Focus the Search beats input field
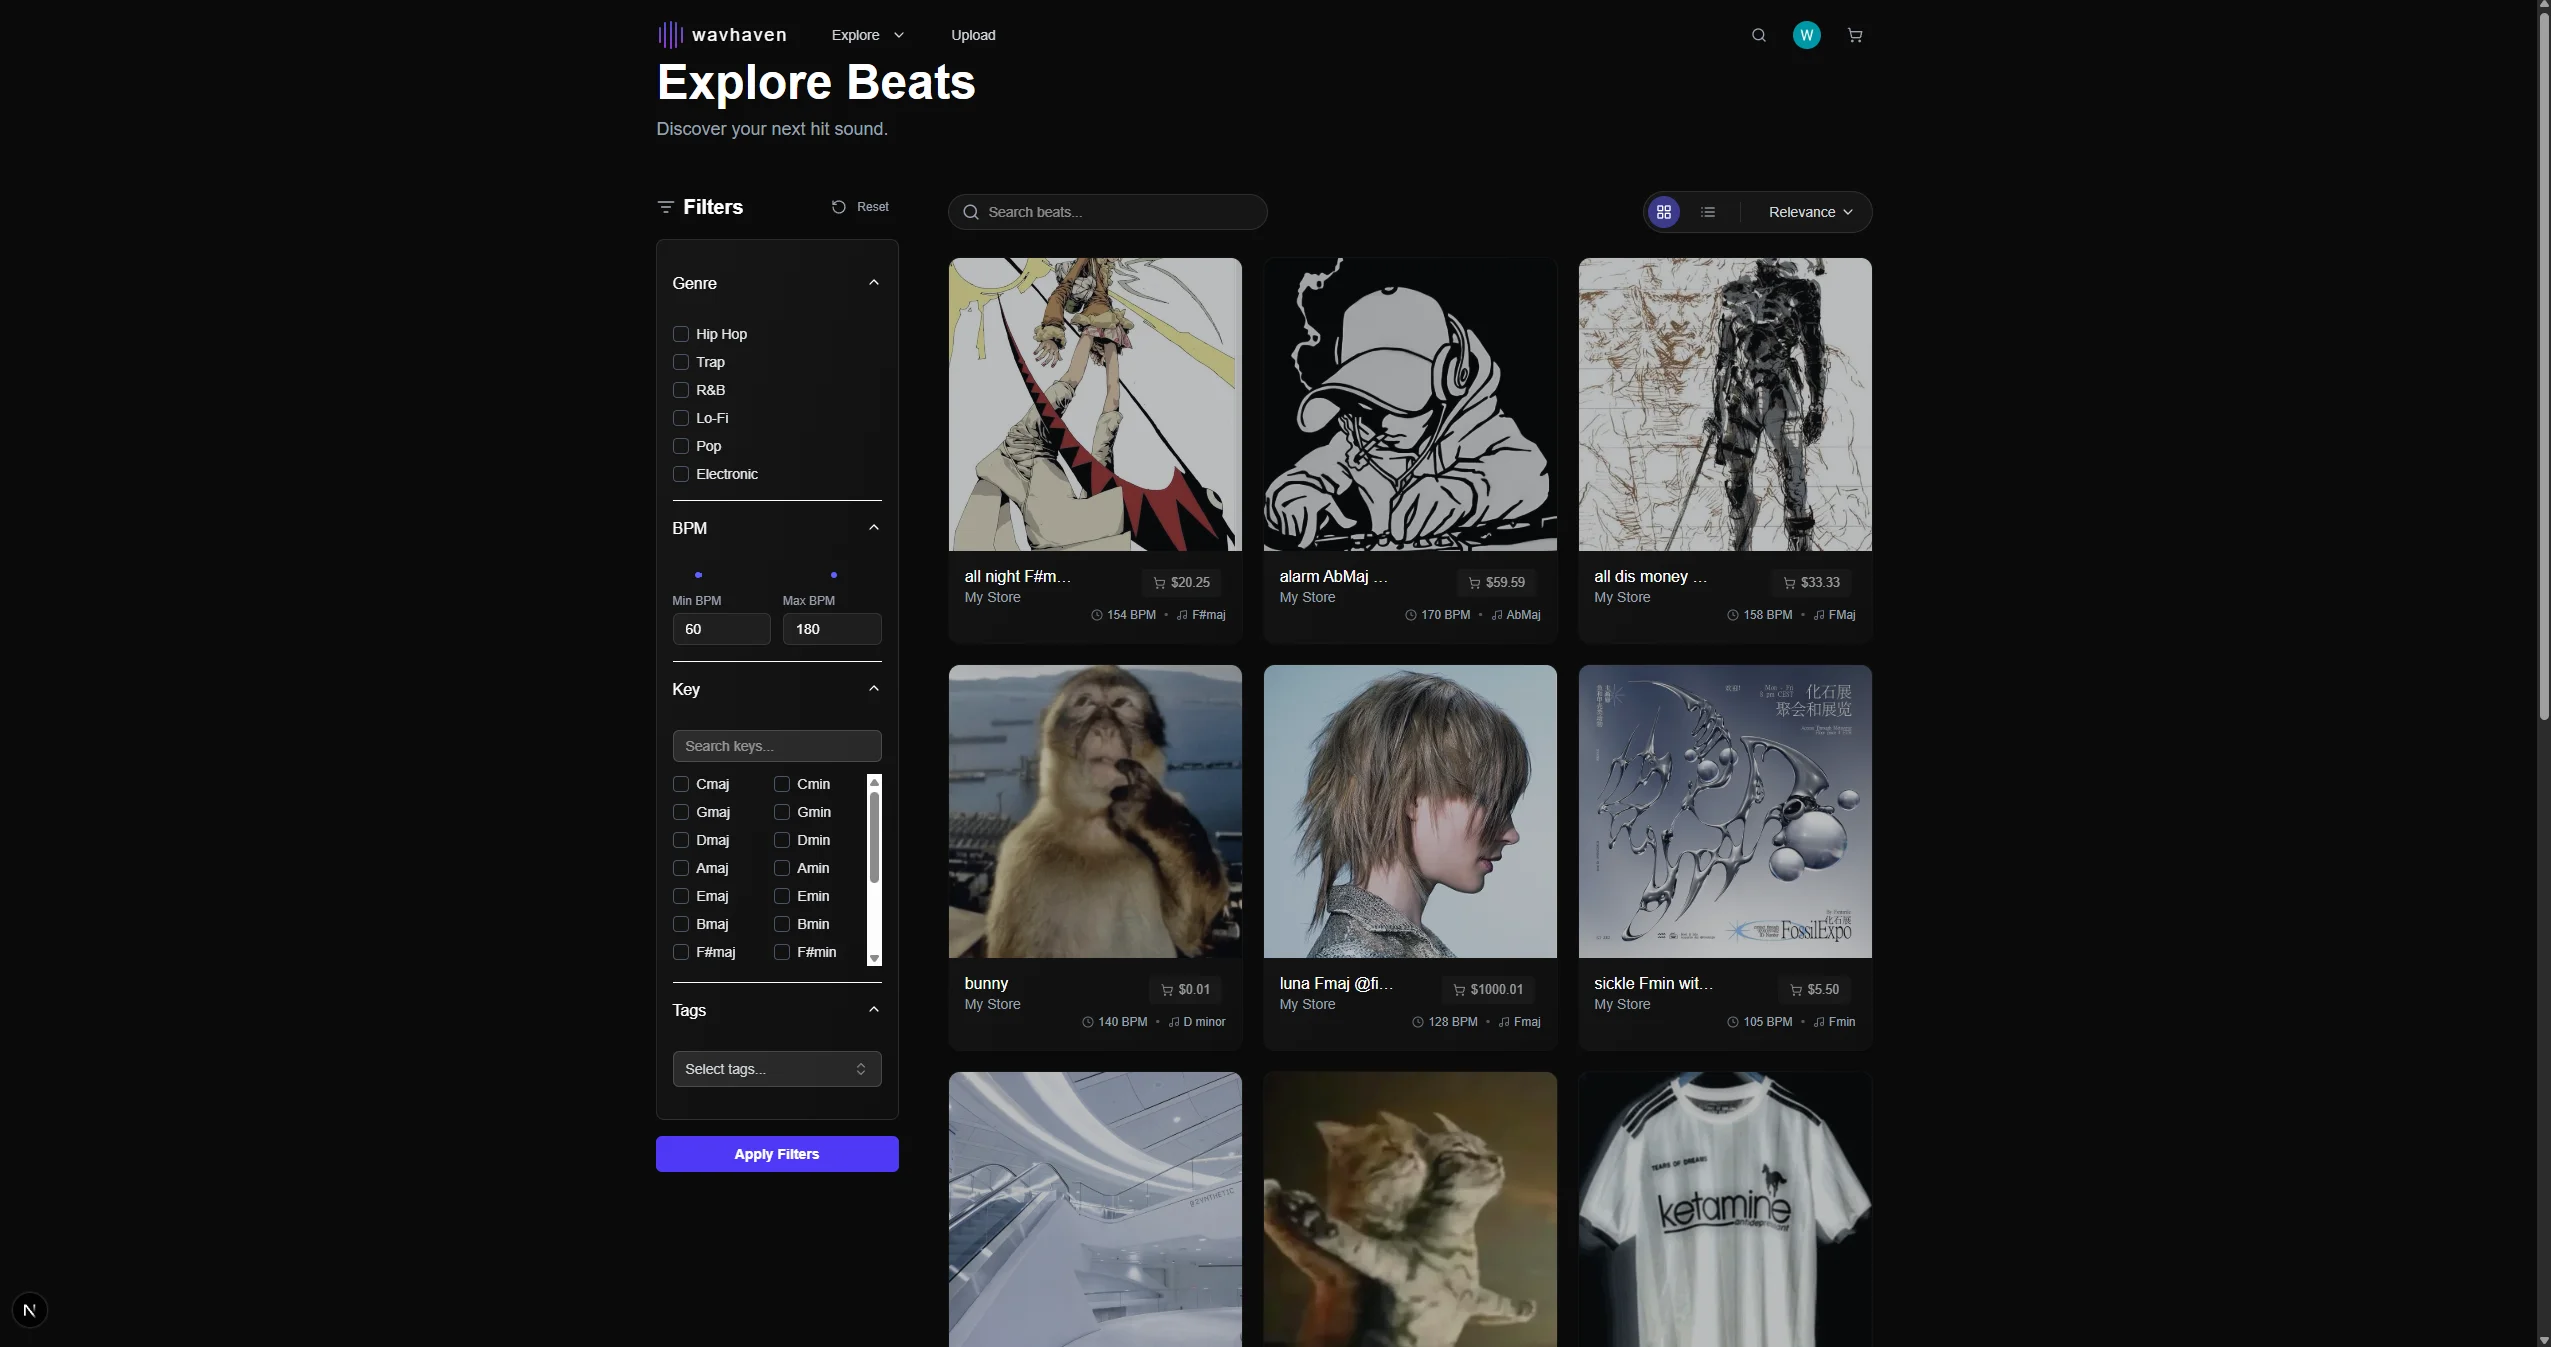Viewport: 2551px width, 1347px height. pos(1108,212)
